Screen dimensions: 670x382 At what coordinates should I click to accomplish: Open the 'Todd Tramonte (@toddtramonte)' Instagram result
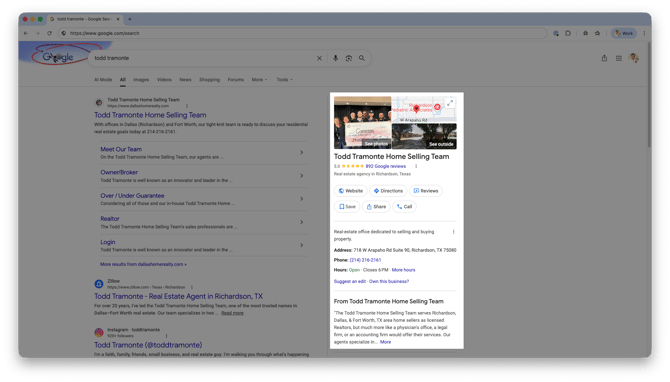(148, 345)
